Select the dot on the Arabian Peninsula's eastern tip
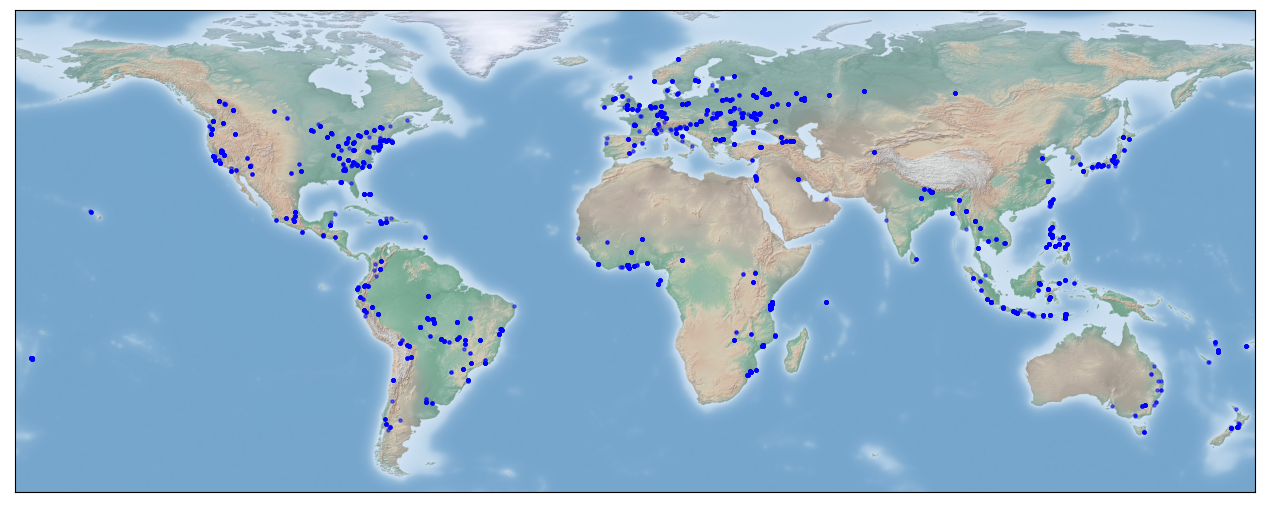The height and width of the screenshot is (507, 1264). coord(833,197)
